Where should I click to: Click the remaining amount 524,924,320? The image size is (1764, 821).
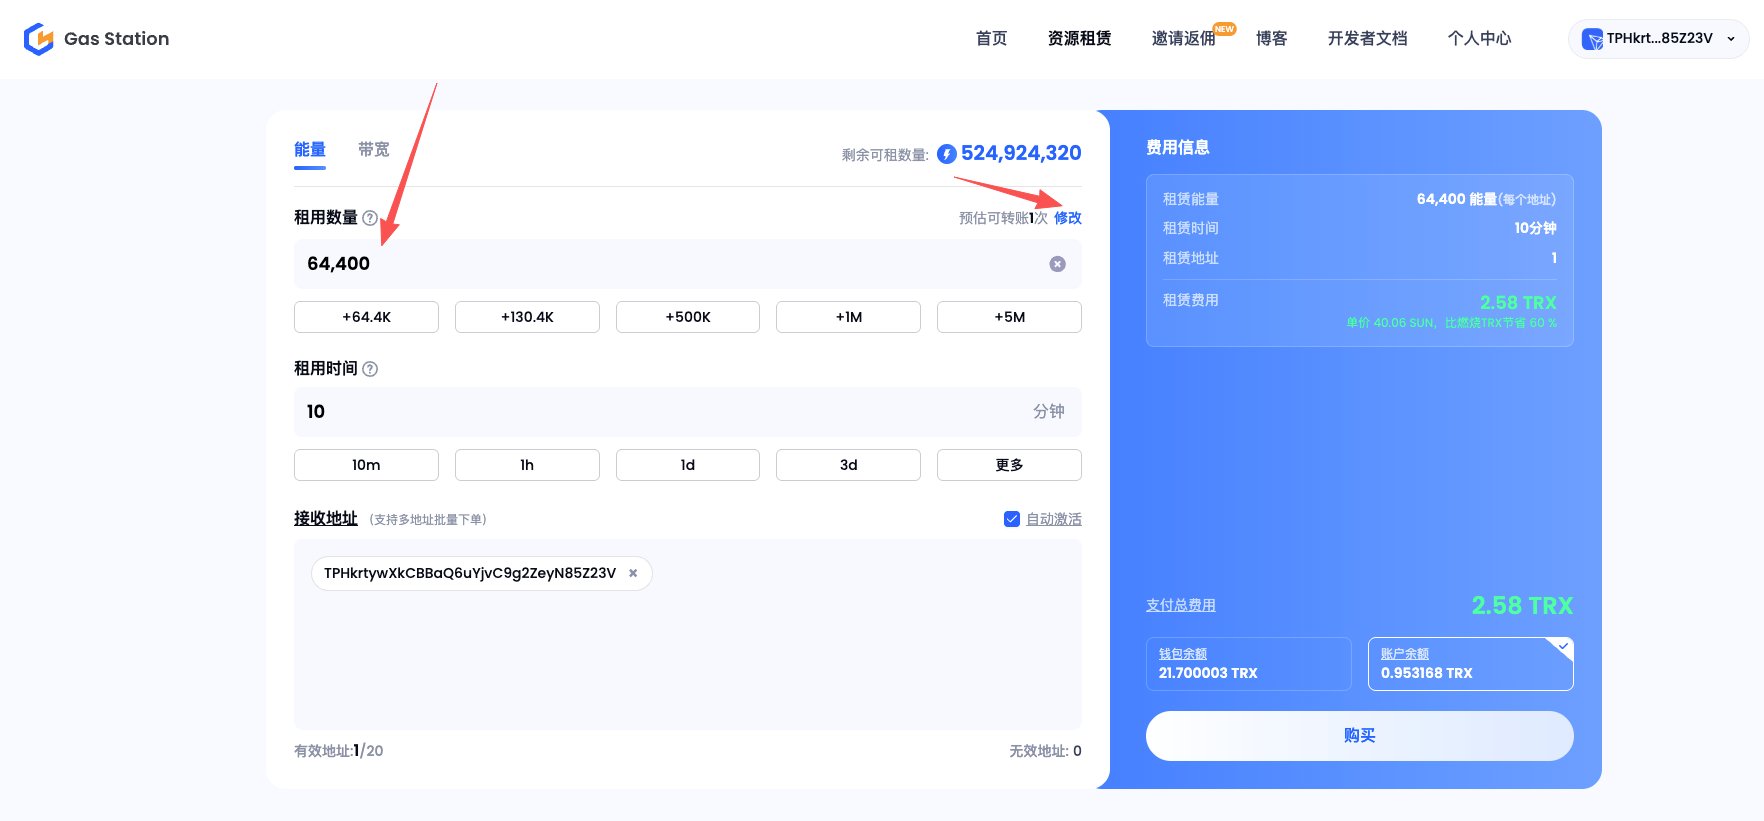pyautogui.click(x=1021, y=153)
